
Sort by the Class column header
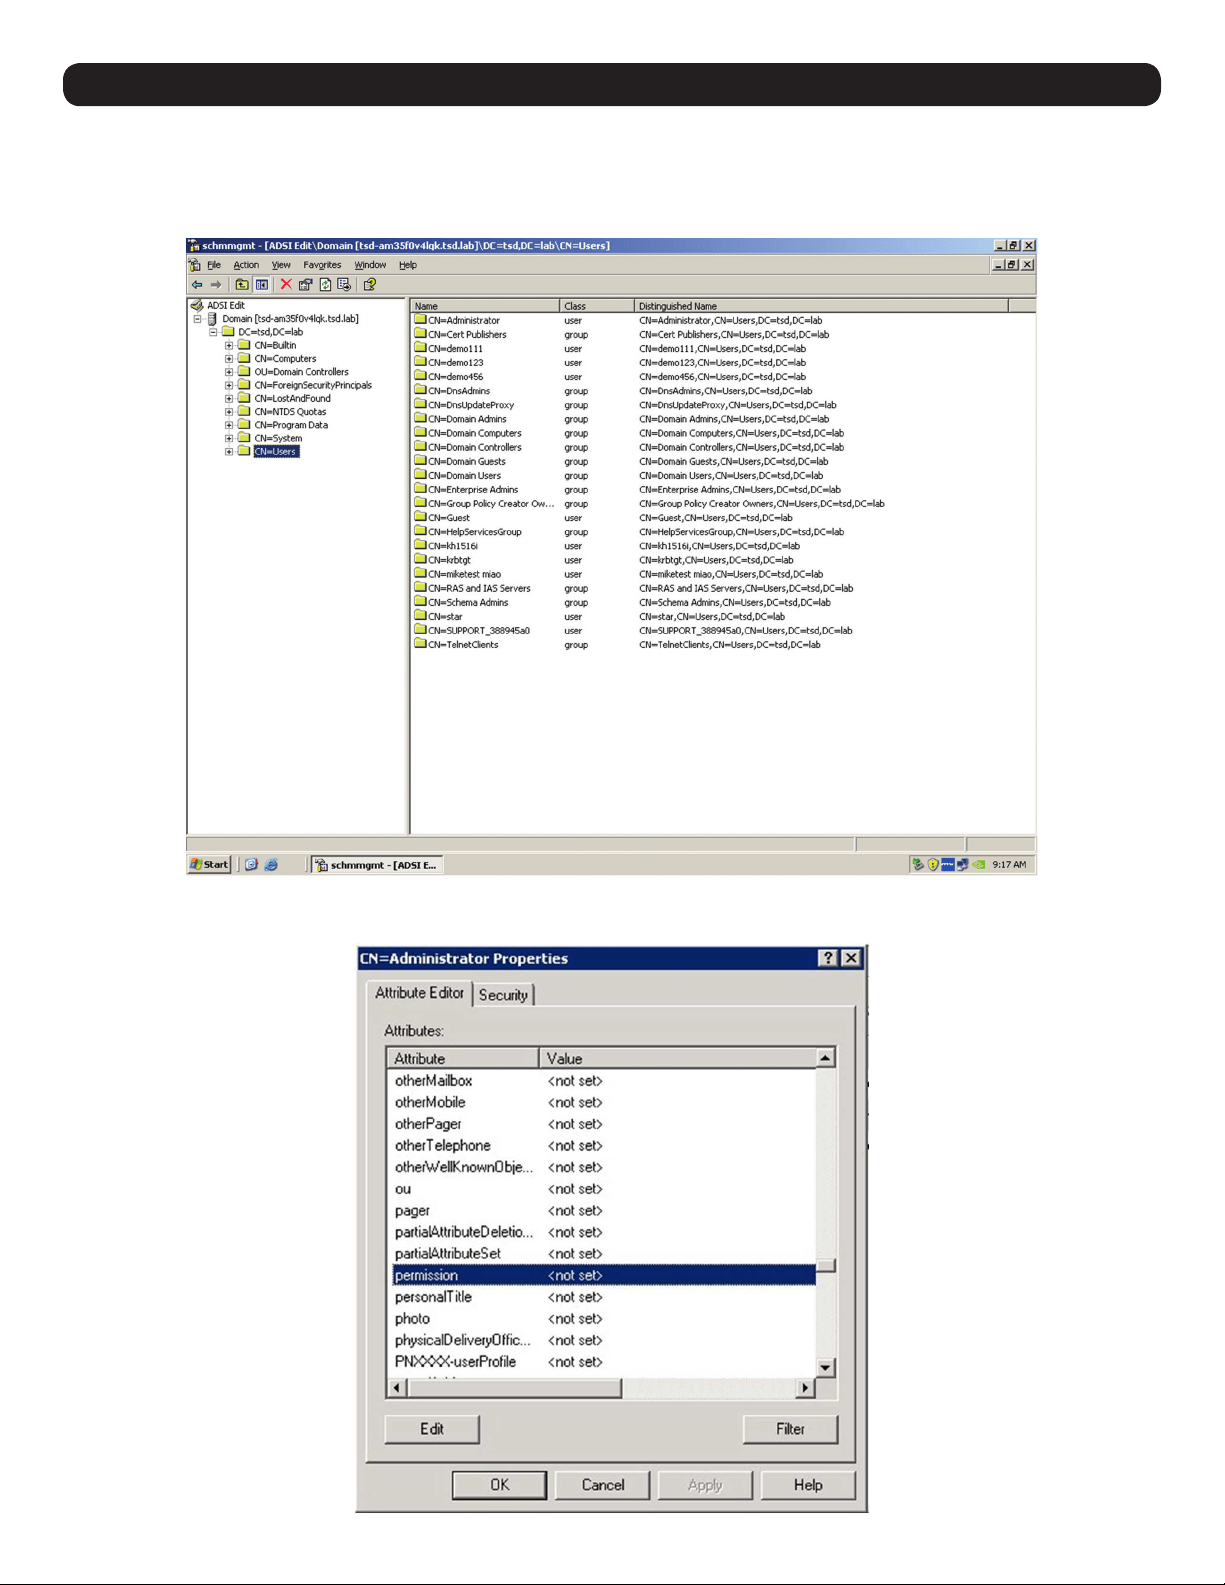pyautogui.click(x=597, y=306)
